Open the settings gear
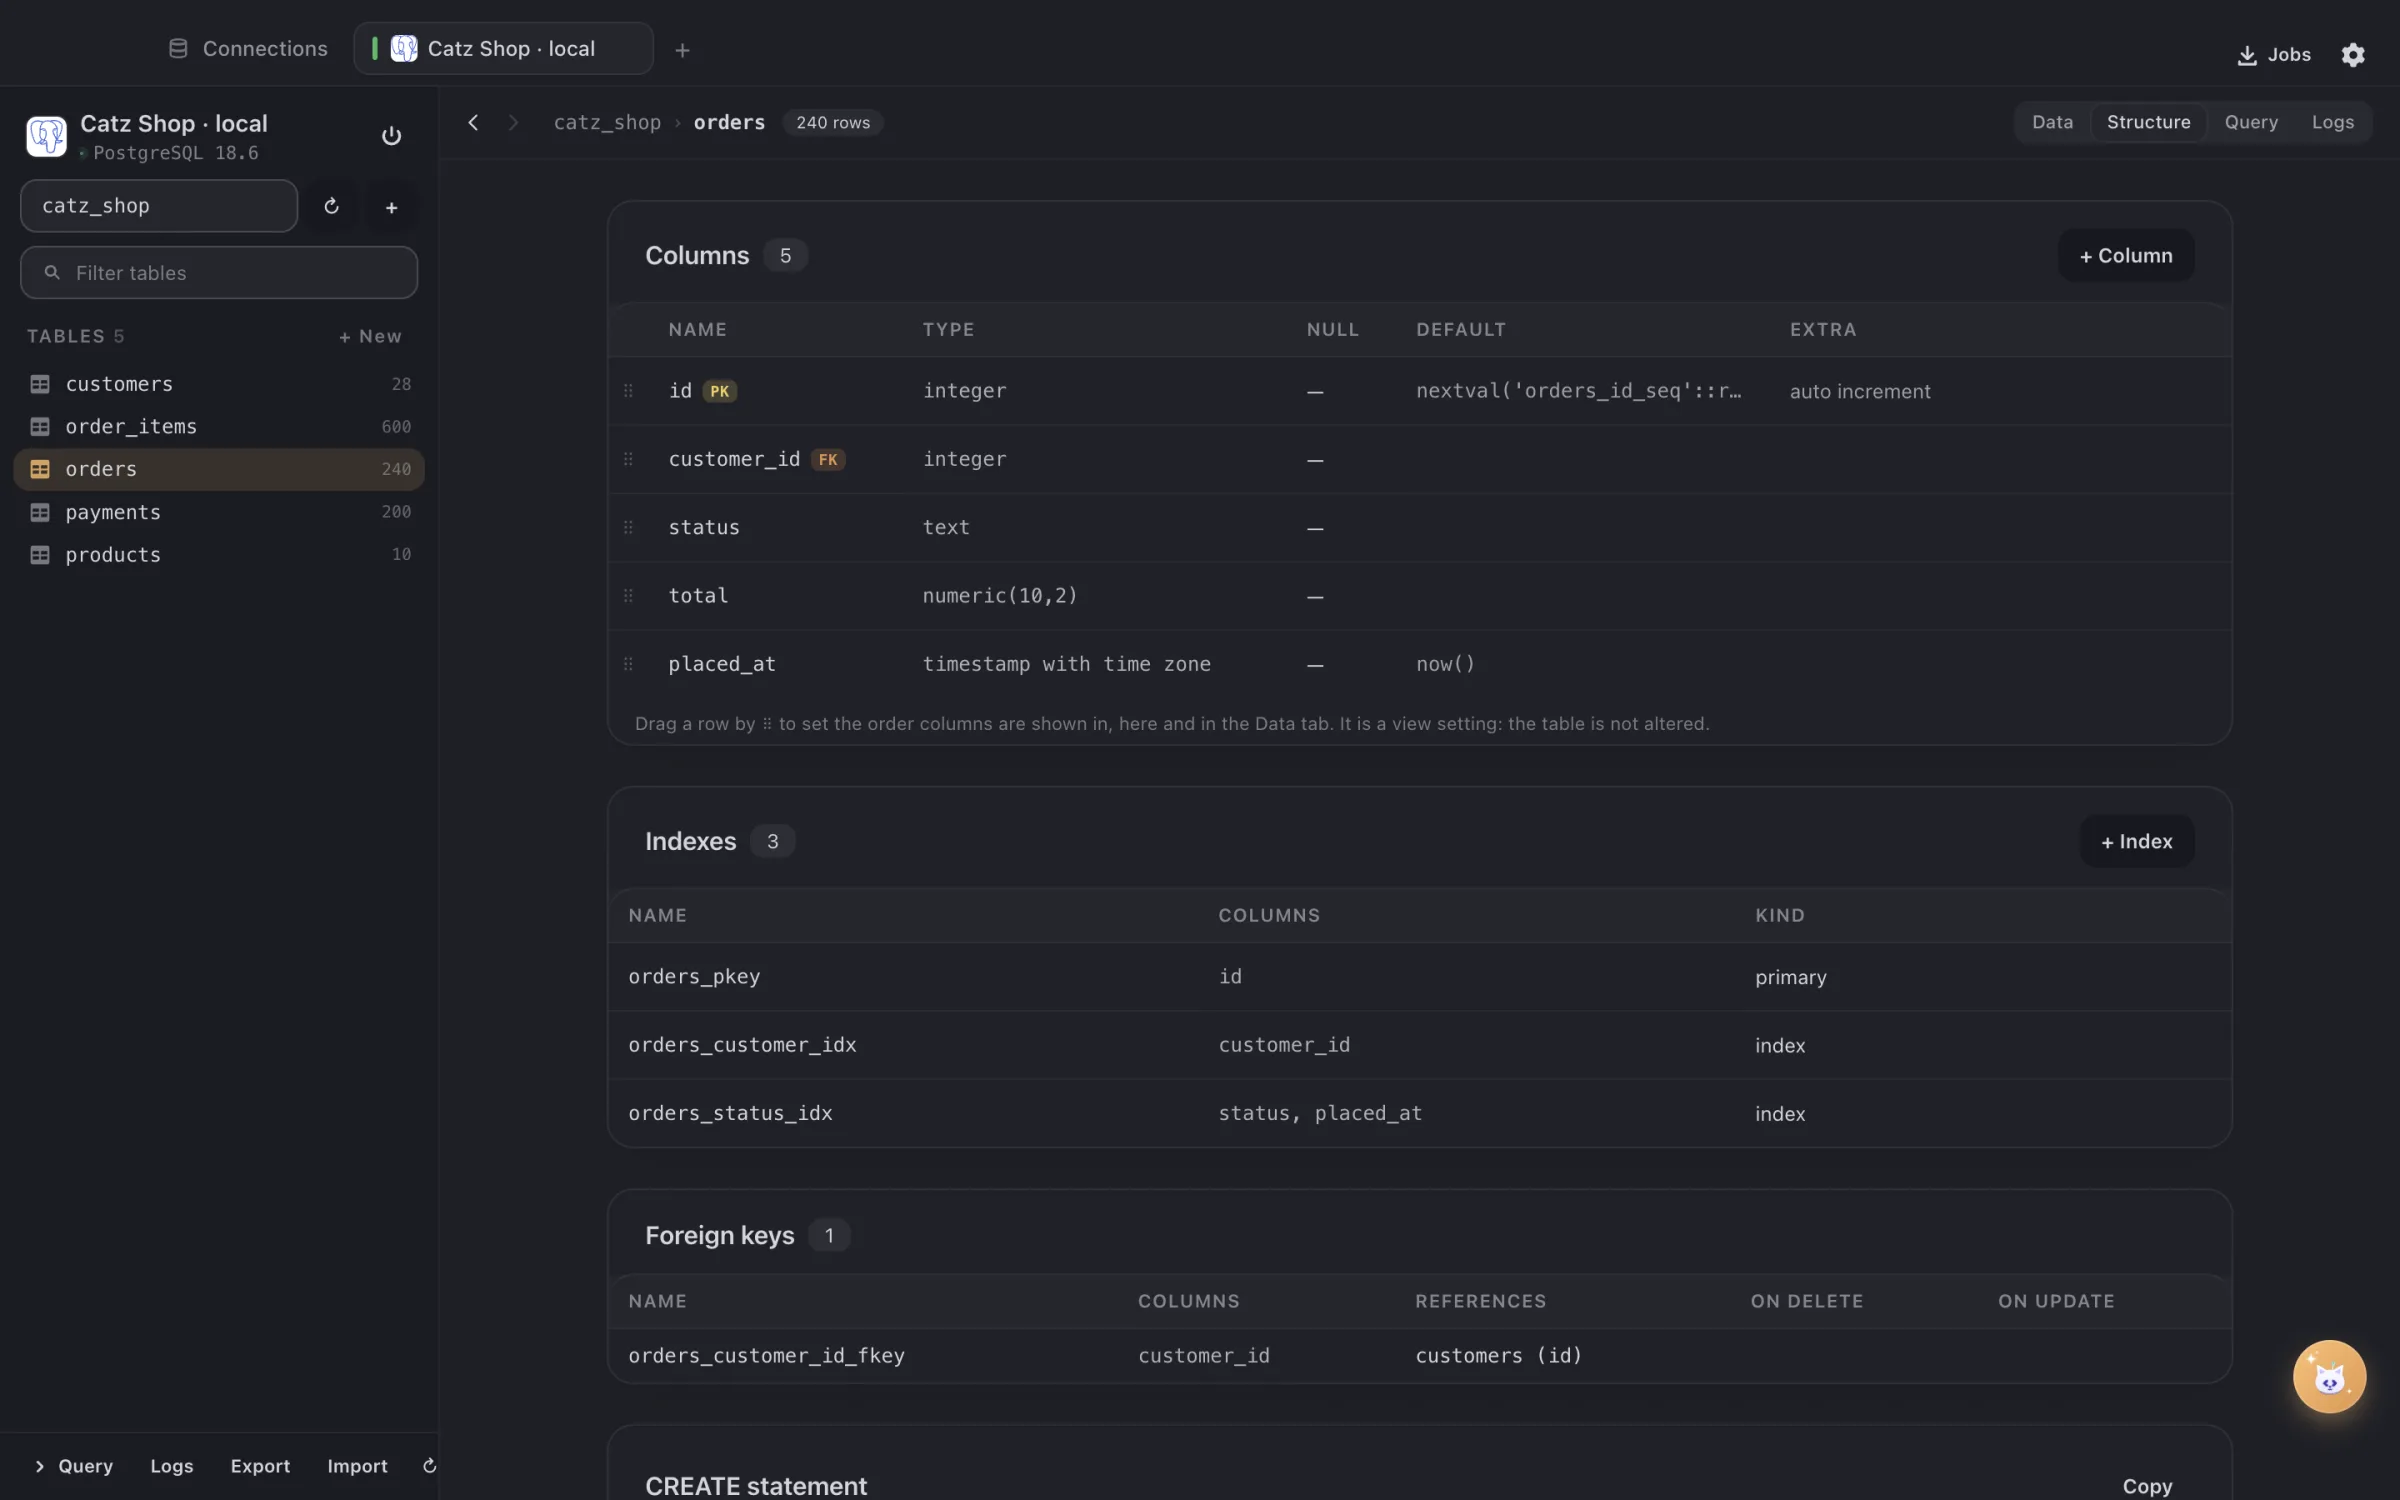 click(x=2353, y=55)
